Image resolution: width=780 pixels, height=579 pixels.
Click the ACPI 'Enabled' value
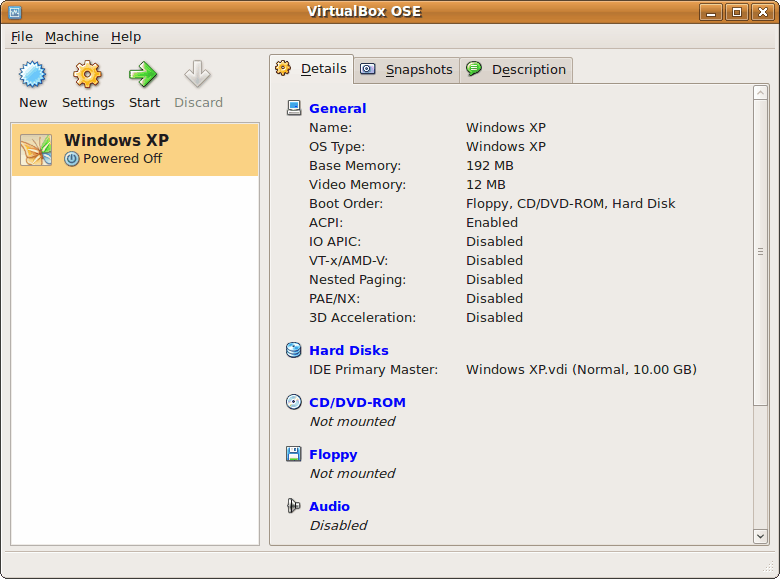tap(491, 222)
